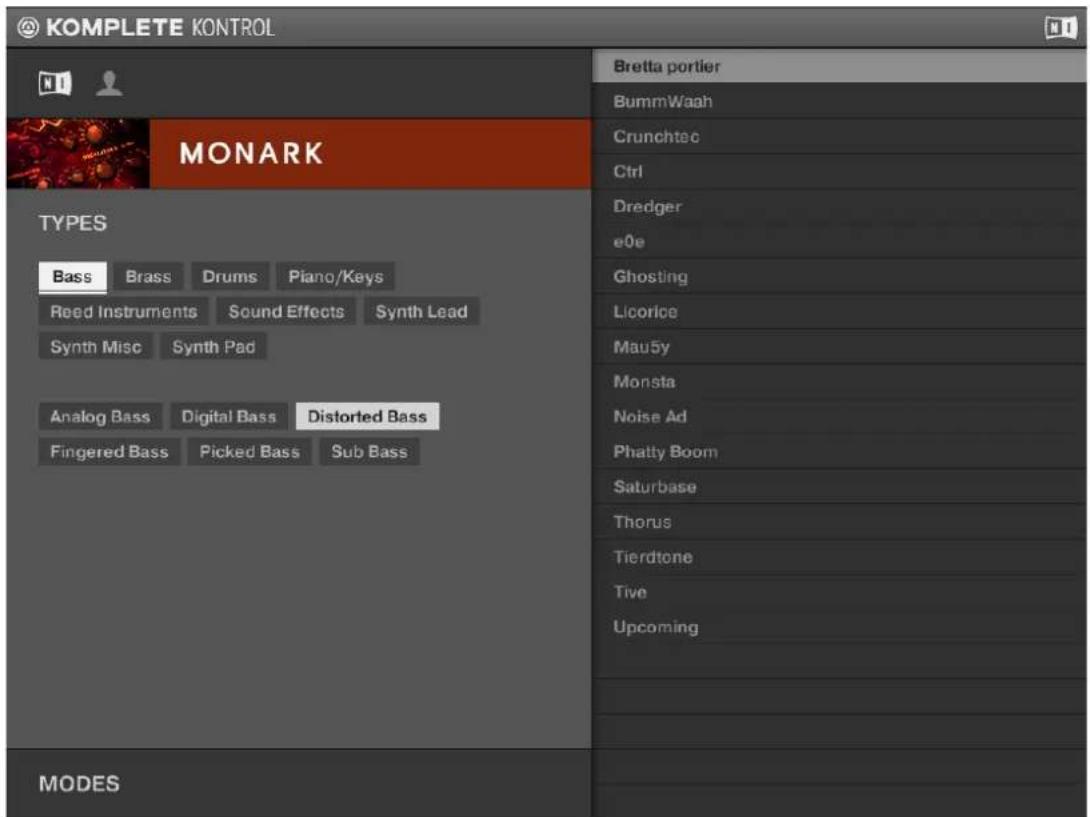Select the Upcoming preset
Image resolution: width=1090 pixels, height=817 pixels.
coord(839,627)
